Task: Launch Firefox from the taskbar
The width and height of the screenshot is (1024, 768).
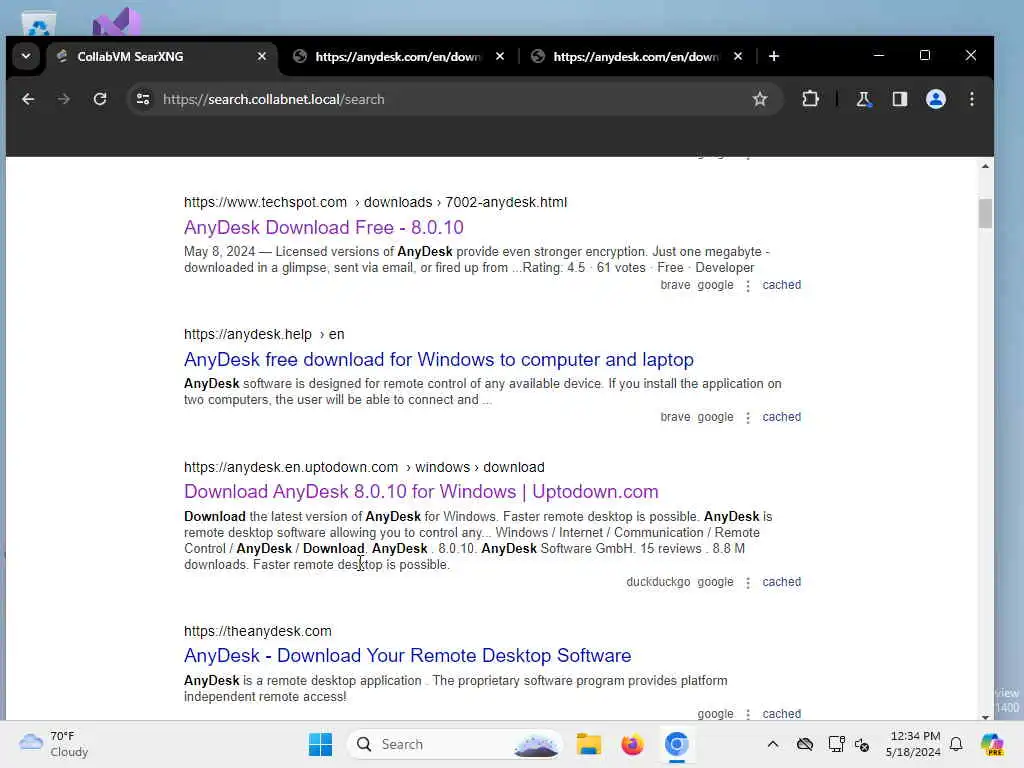Action: pos(632,744)
